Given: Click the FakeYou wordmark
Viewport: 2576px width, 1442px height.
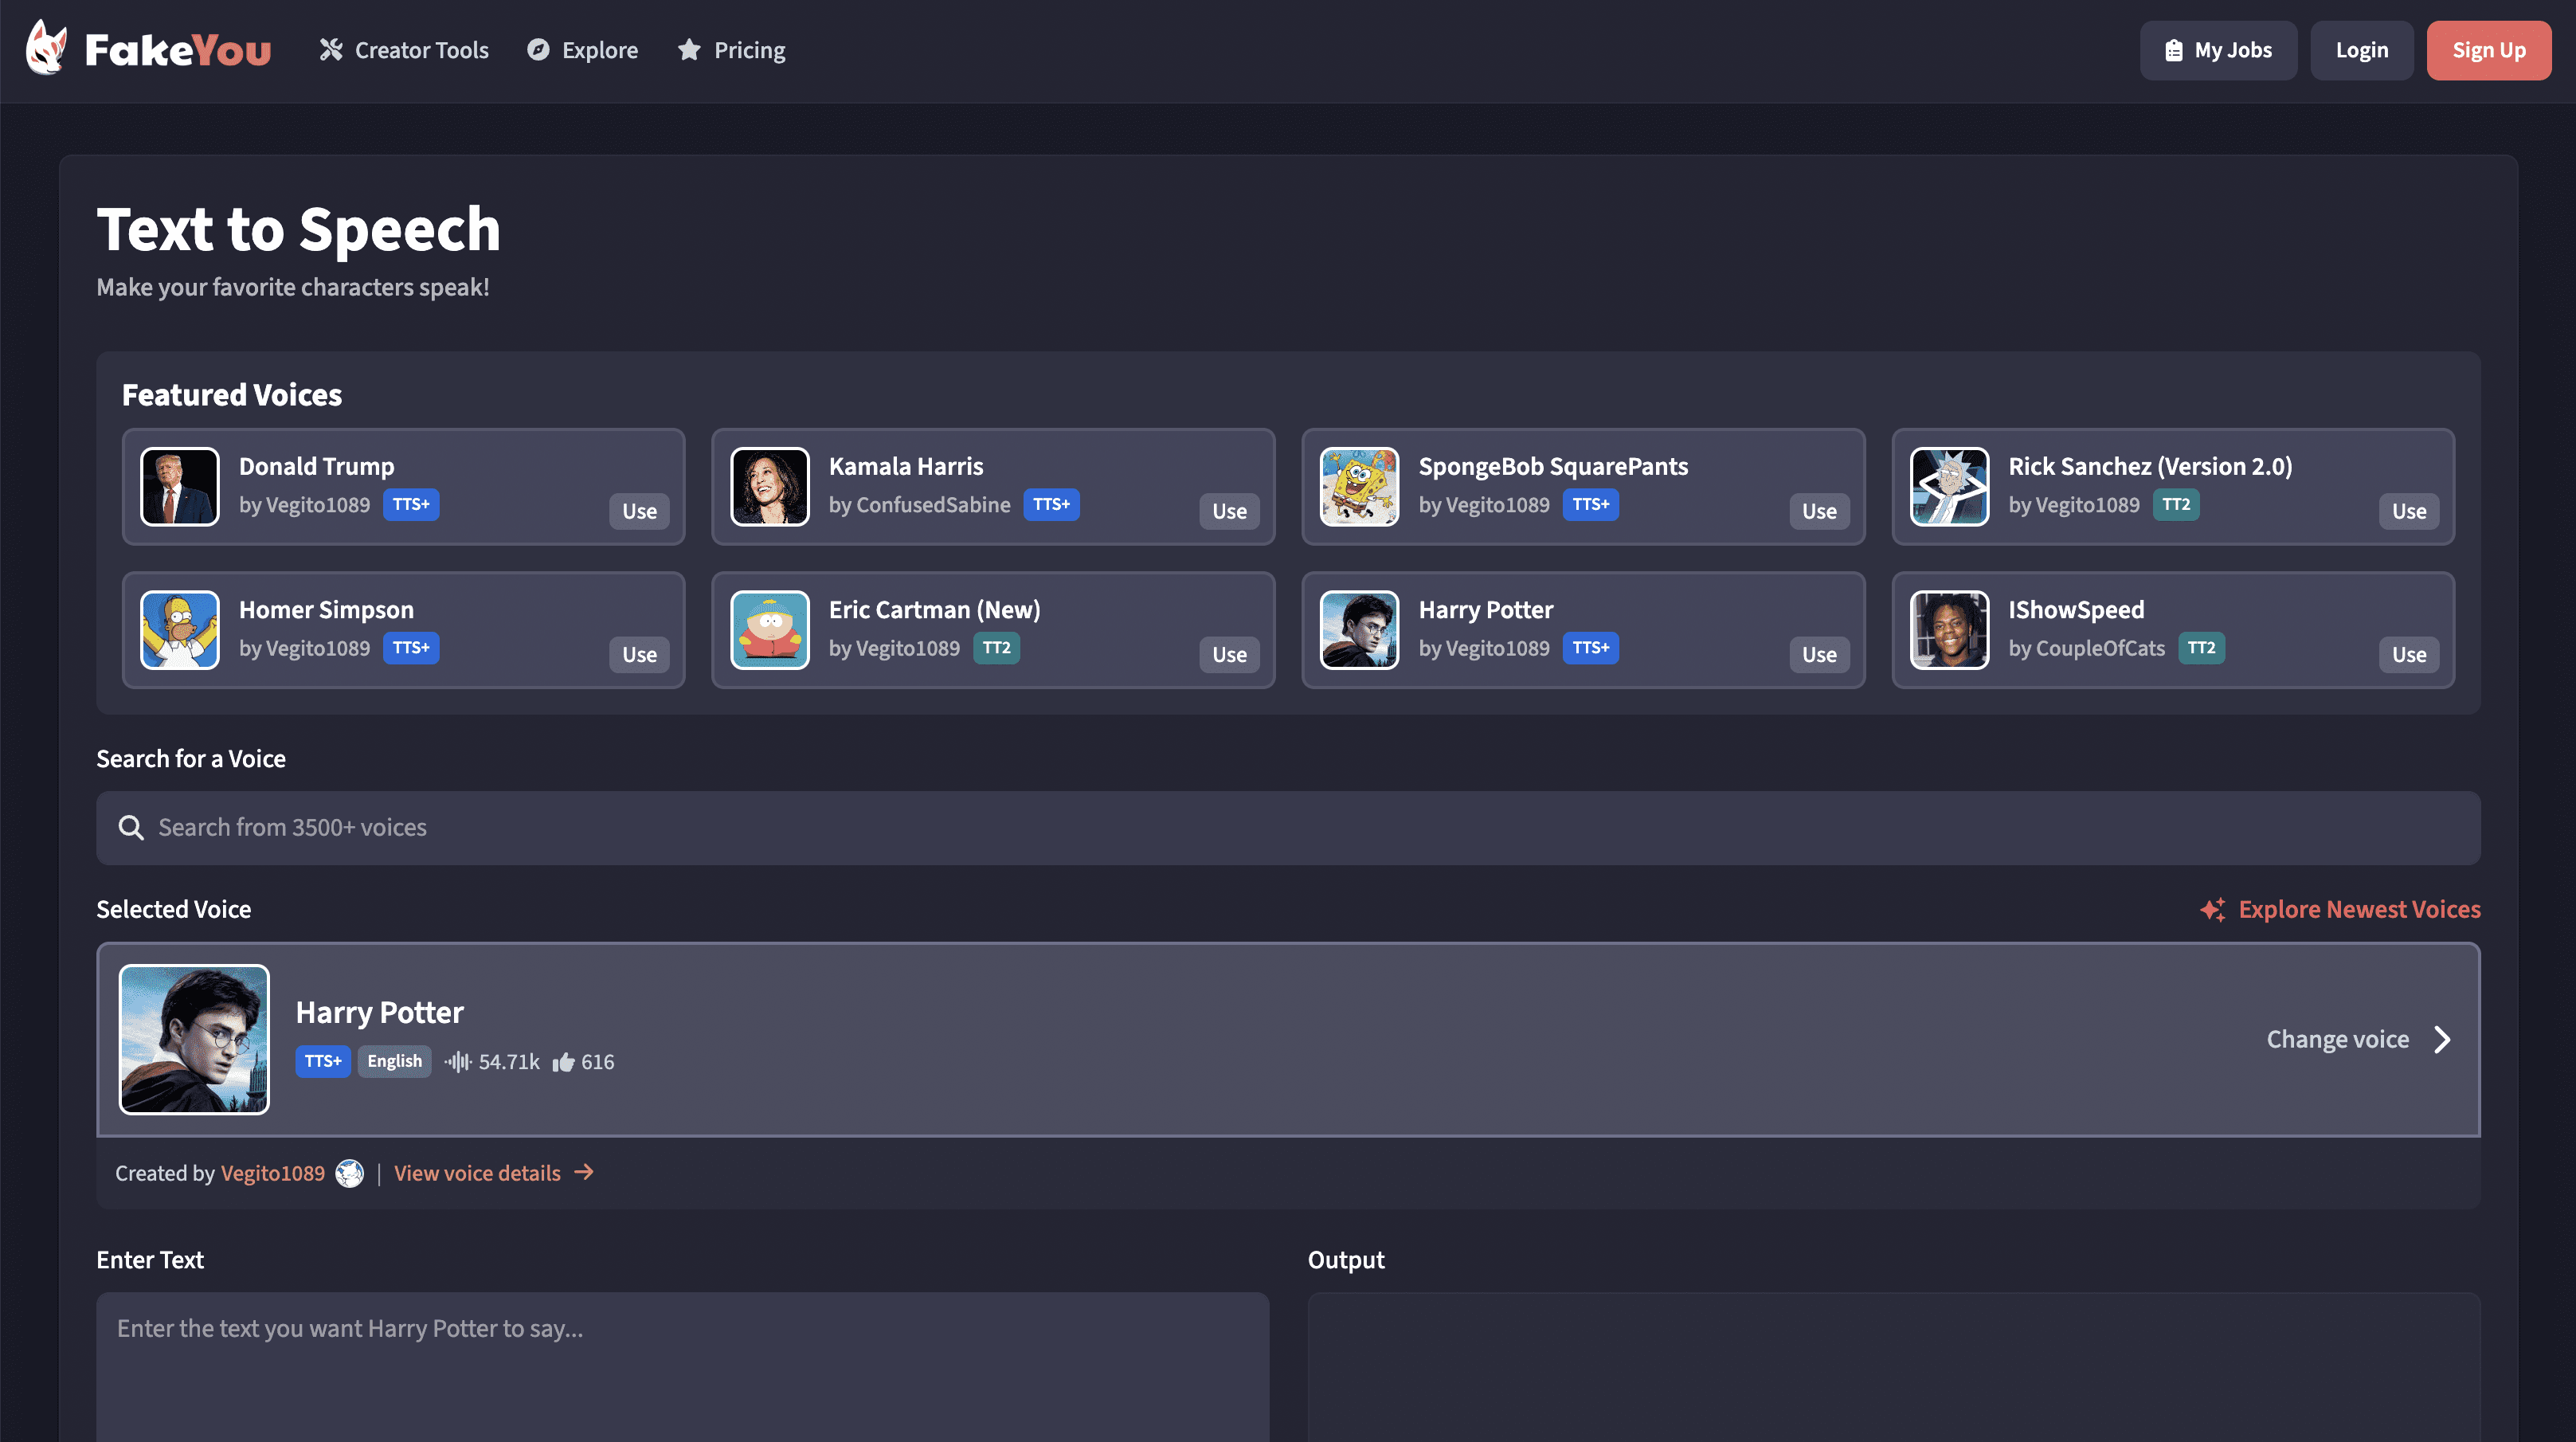Looking at the screenshot, I should (178, 50).
